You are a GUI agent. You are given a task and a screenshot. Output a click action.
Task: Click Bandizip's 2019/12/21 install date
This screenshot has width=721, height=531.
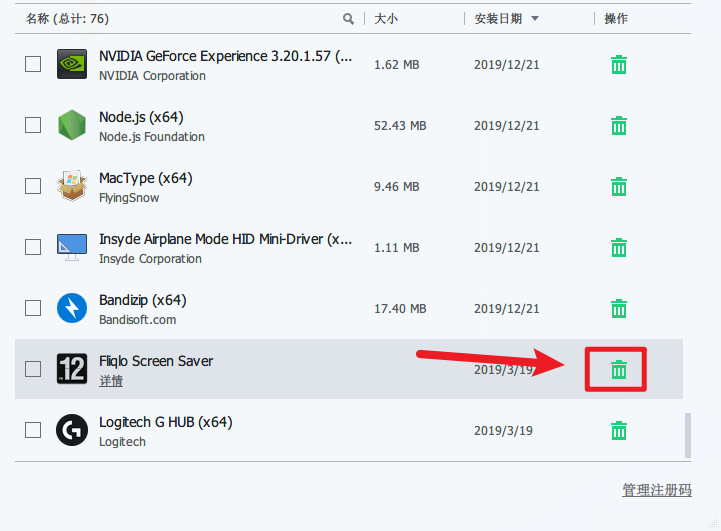pos(507,308)
